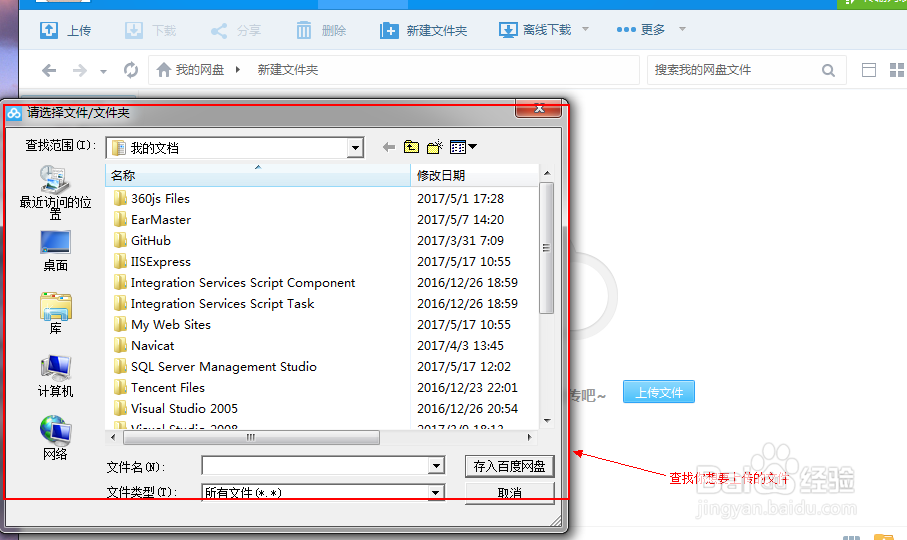Refresh the netdisk file list
Image resolution: width=907 pixels, height=540 pixels.
(x=131, y=70)
